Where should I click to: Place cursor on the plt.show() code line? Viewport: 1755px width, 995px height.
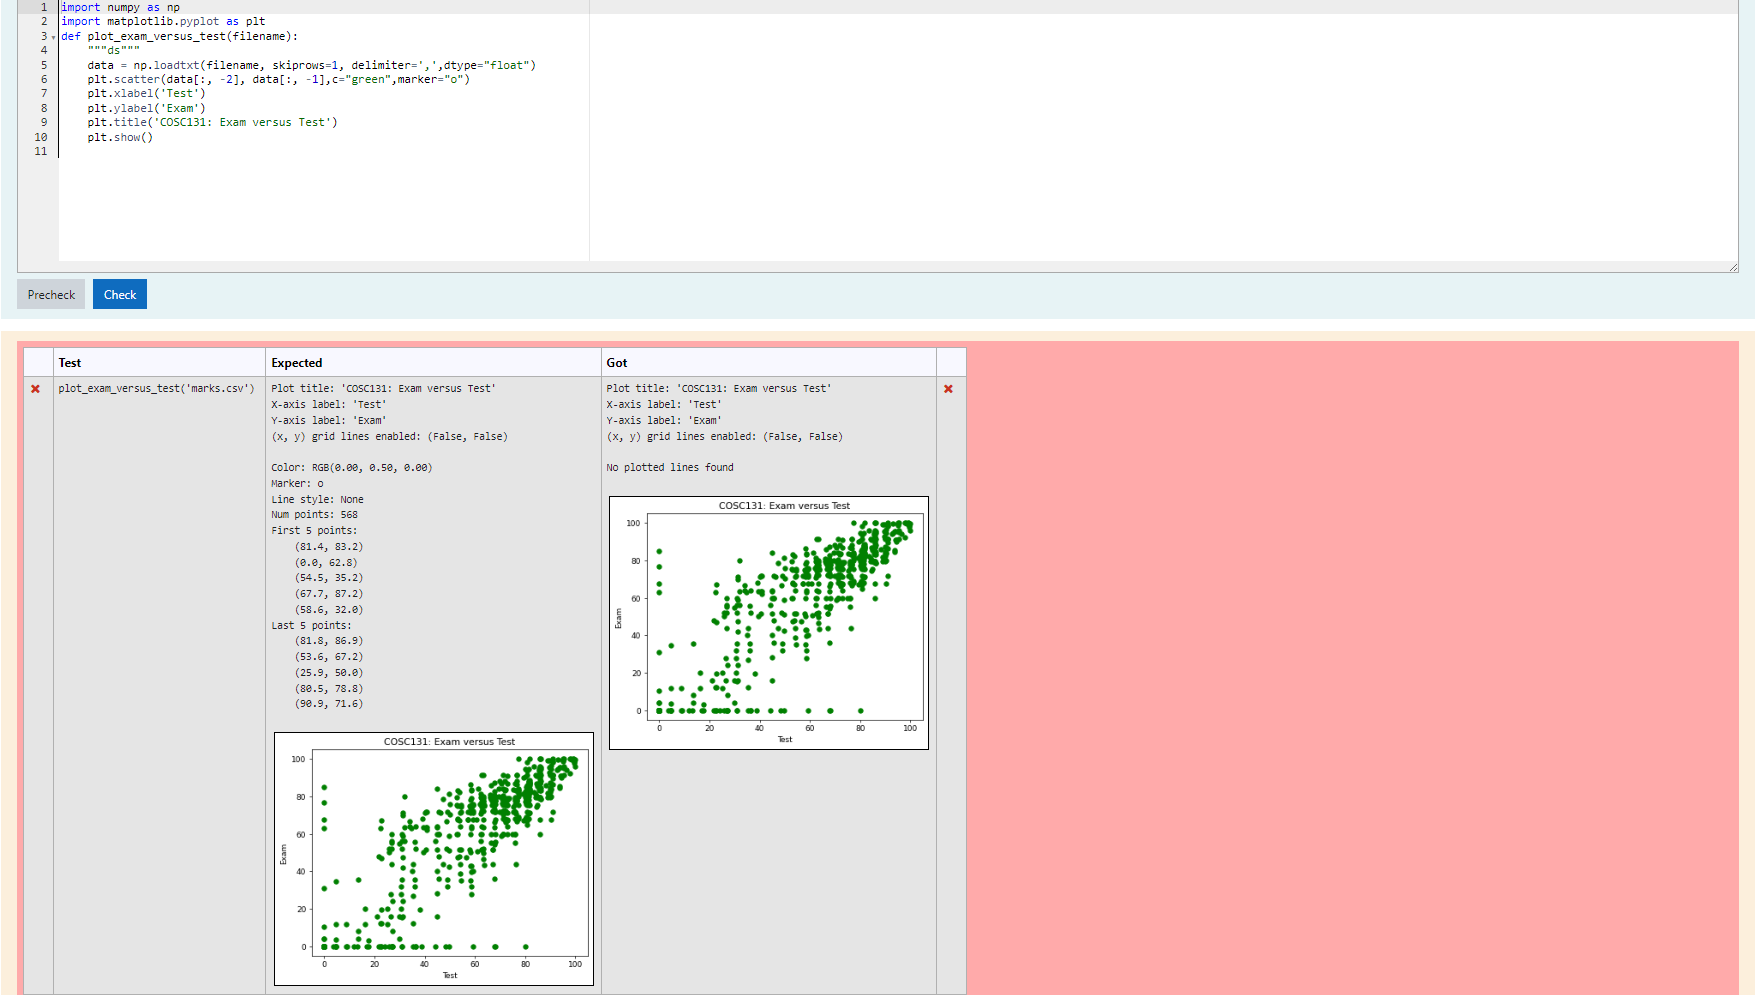pyautogui.click(x=120, y=138)
